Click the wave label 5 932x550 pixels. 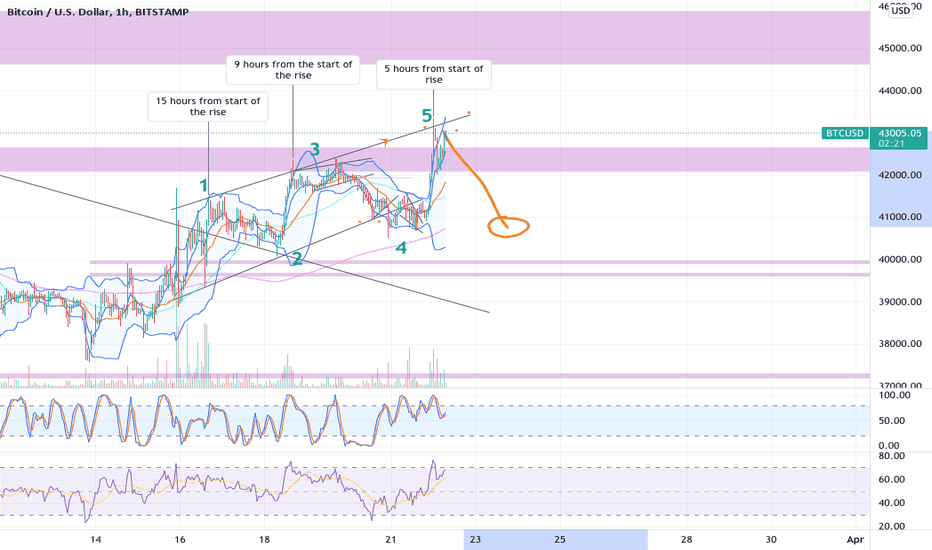(426, 115)
